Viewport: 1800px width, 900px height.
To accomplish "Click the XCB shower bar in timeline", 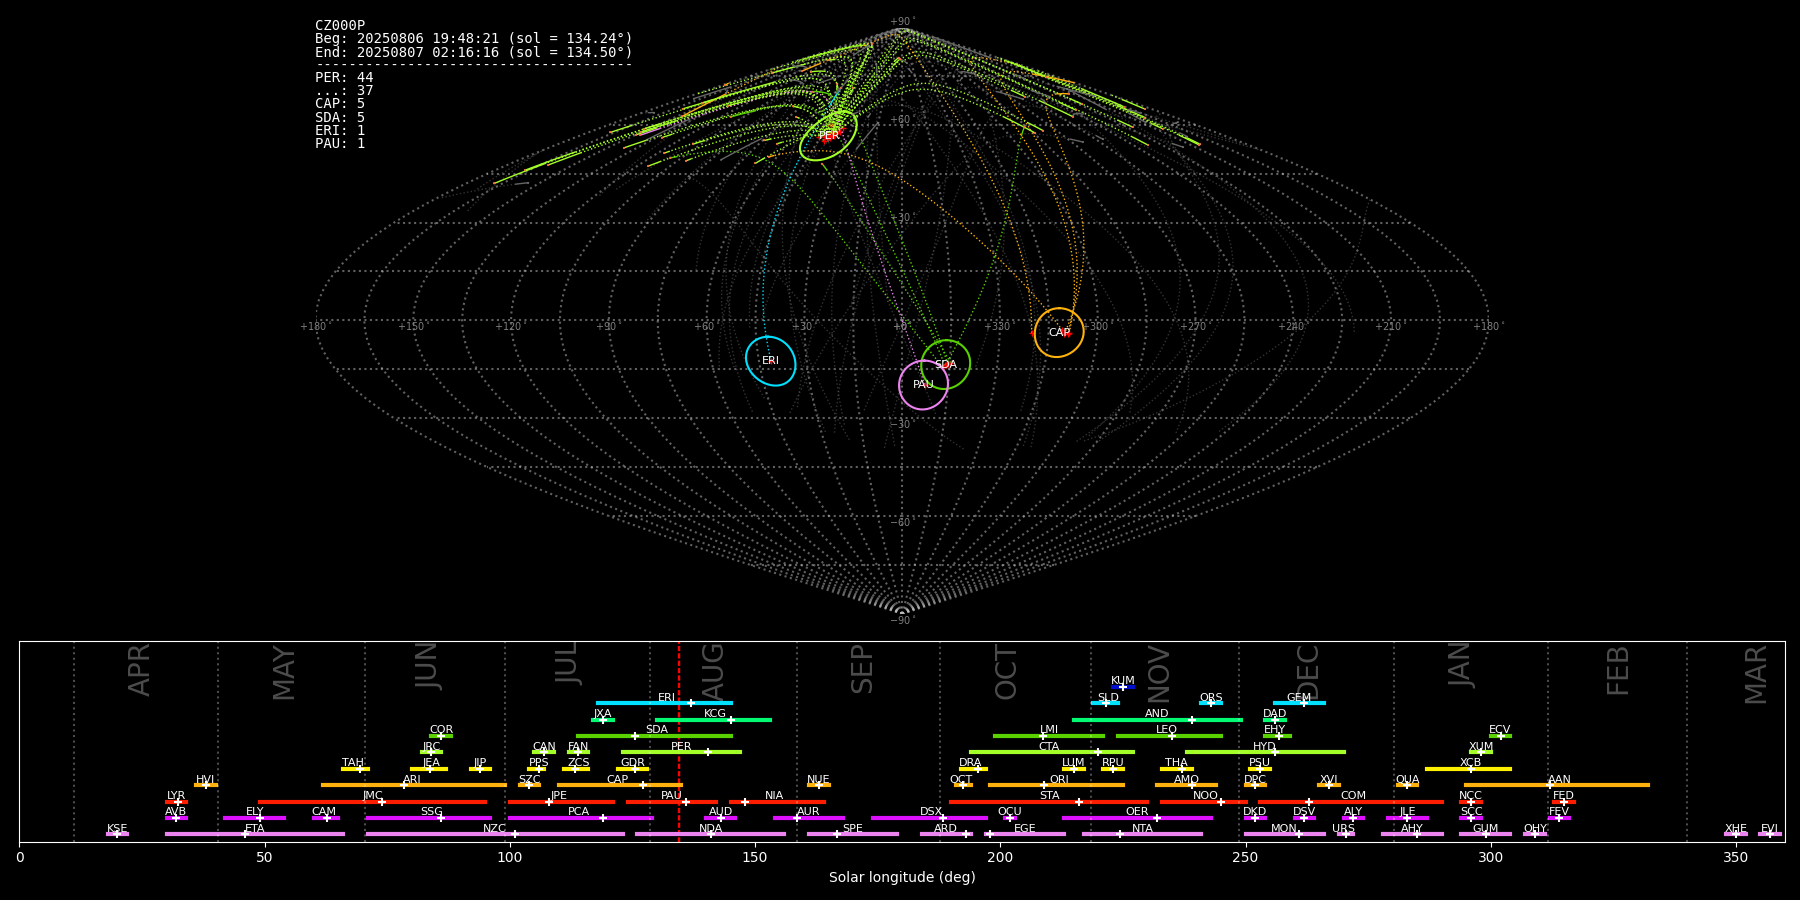I will 1468,768.
